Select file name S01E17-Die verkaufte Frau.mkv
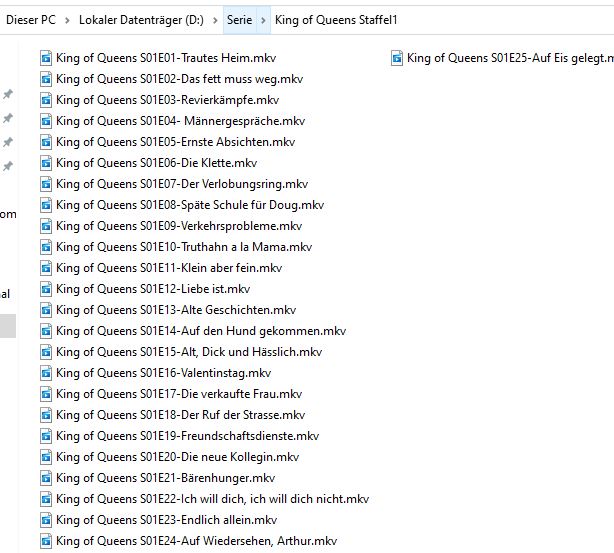This screenshot has height=553, width=614. [x=179, y=394]
